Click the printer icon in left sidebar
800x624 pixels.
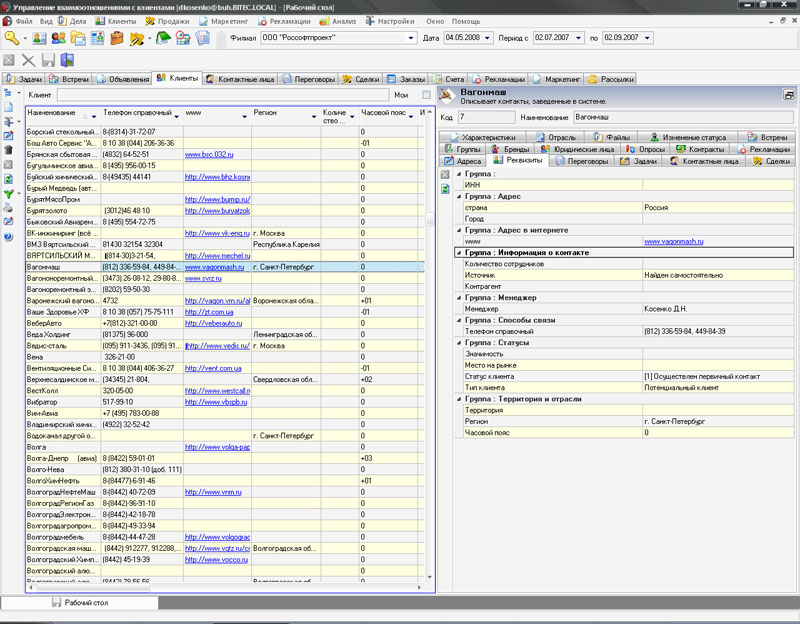pyautogui.click(x=8, y=208)
